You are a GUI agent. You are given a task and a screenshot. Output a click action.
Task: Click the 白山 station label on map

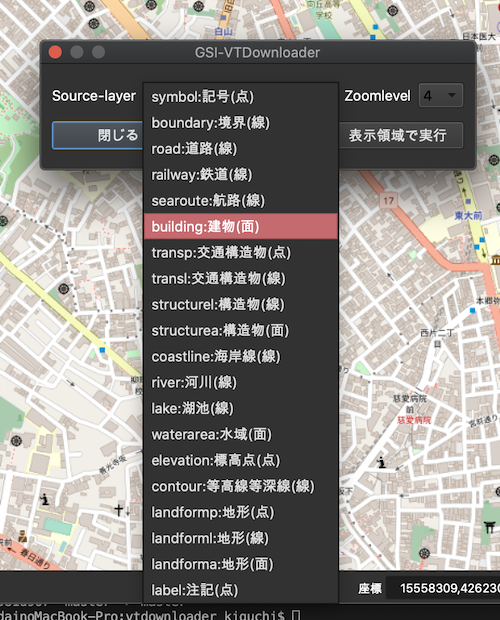click(223, 31)
